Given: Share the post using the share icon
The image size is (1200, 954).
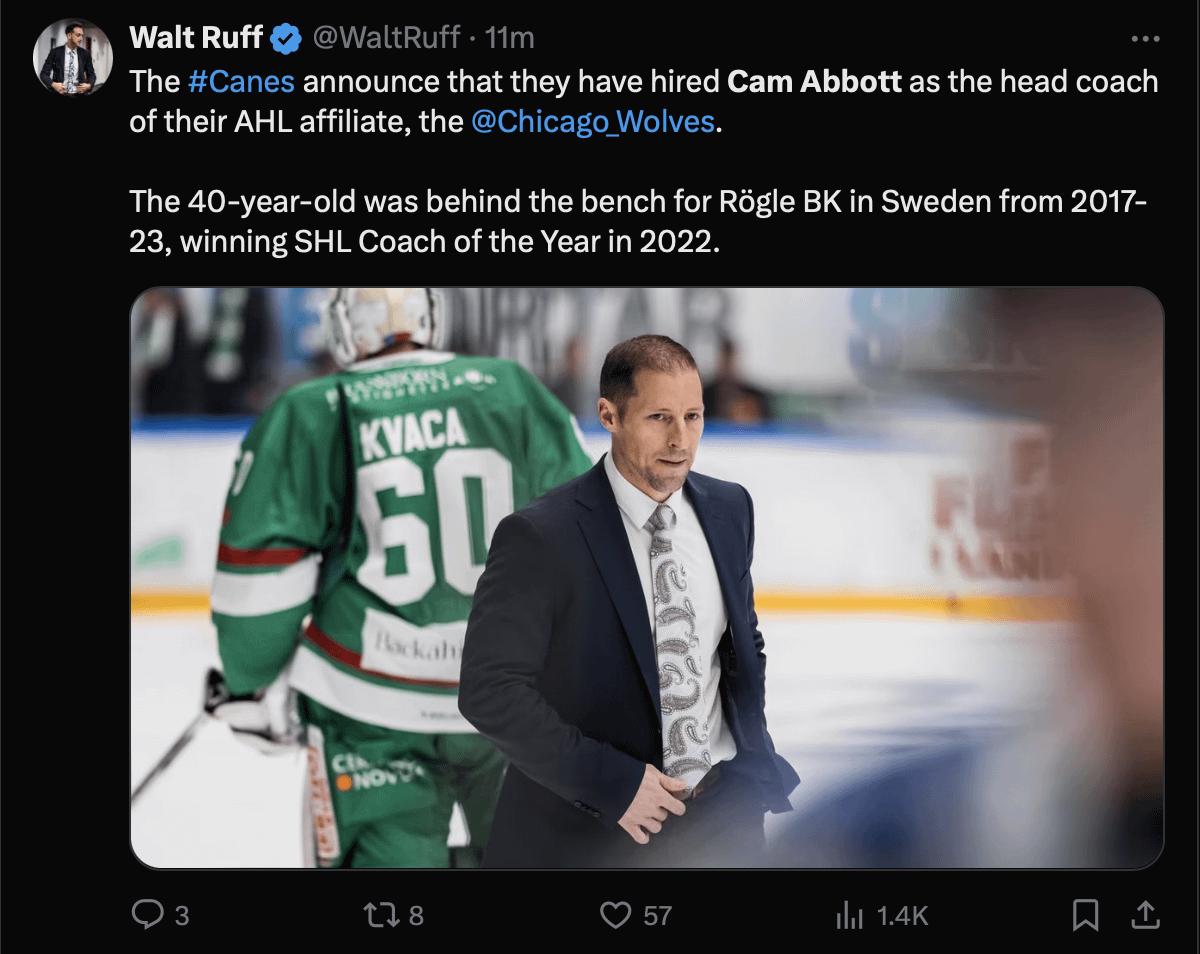Looking at the screenshot, I should 1146,914.
